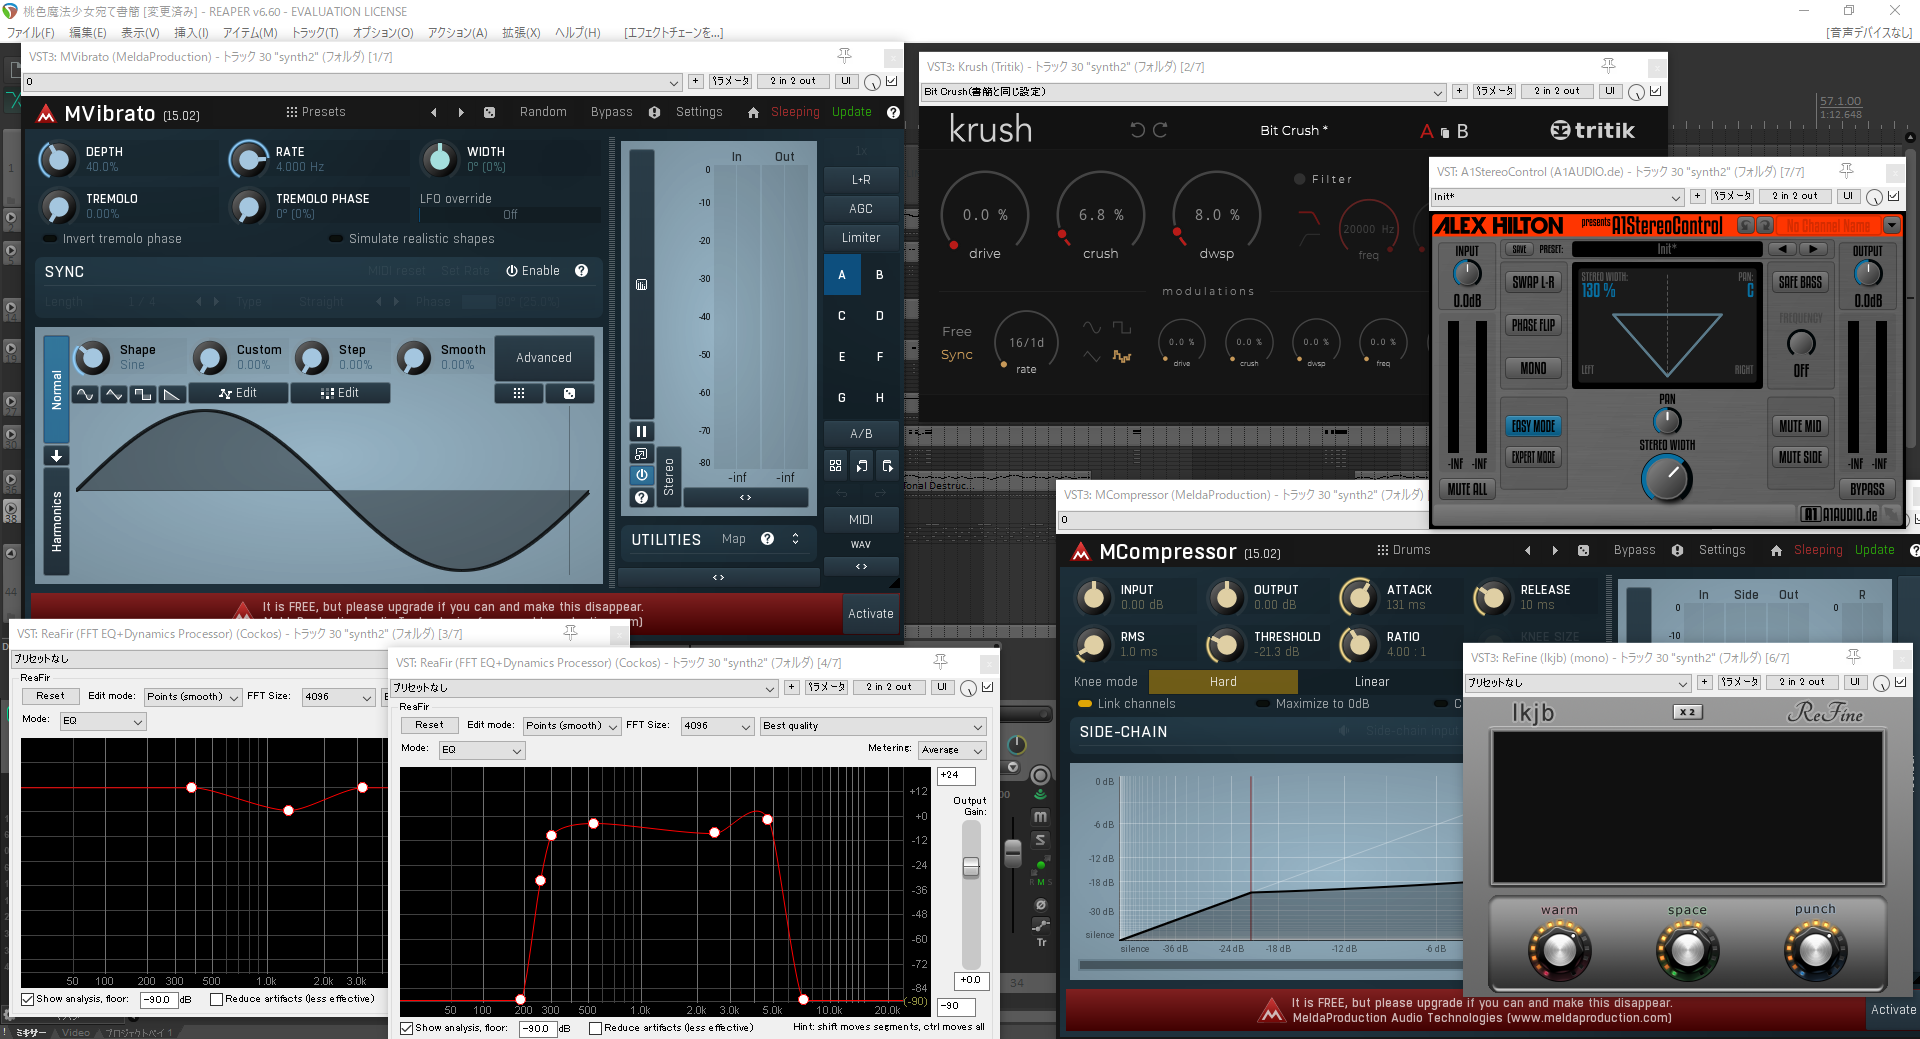Screen dimensions: 1920x1039
Task: Click the SWAP L-R button in A1StereoControl
Action: point(1533,283)
